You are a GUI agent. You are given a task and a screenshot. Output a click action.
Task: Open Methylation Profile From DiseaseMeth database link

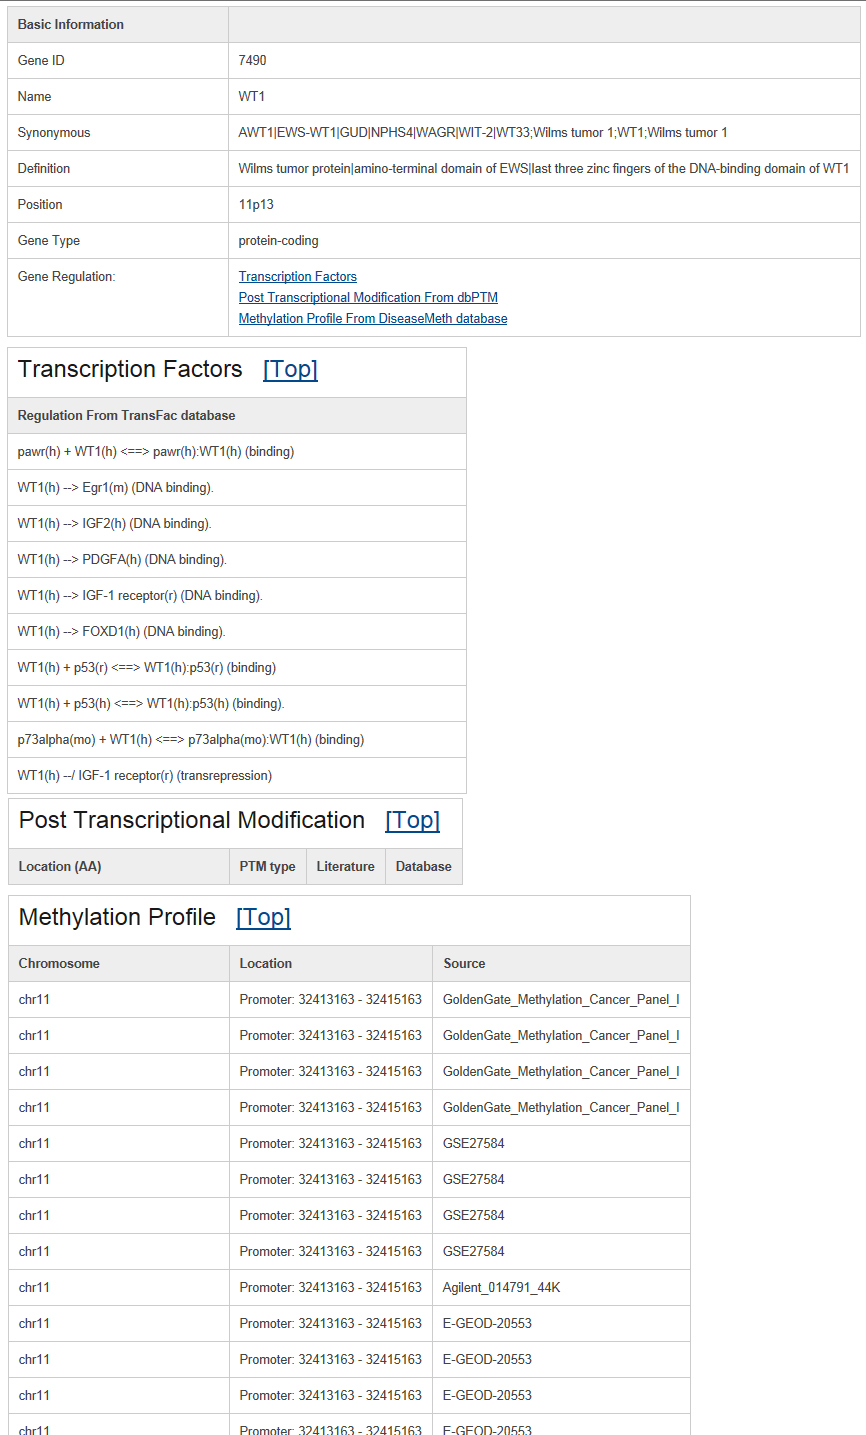tap(373, 318)
